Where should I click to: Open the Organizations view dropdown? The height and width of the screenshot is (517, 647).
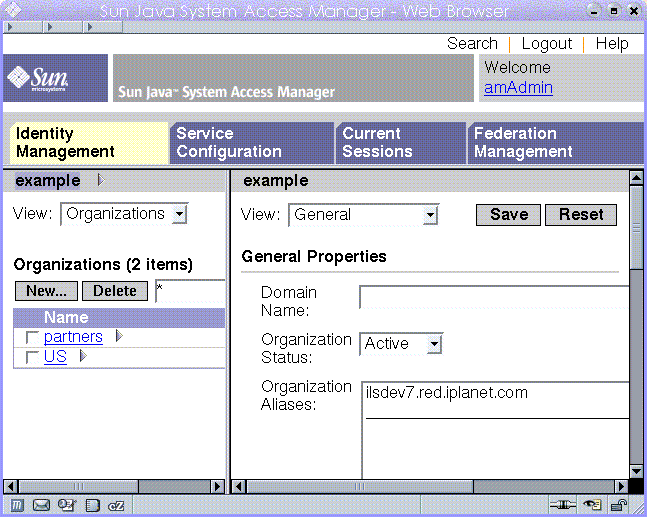(124, 214)
